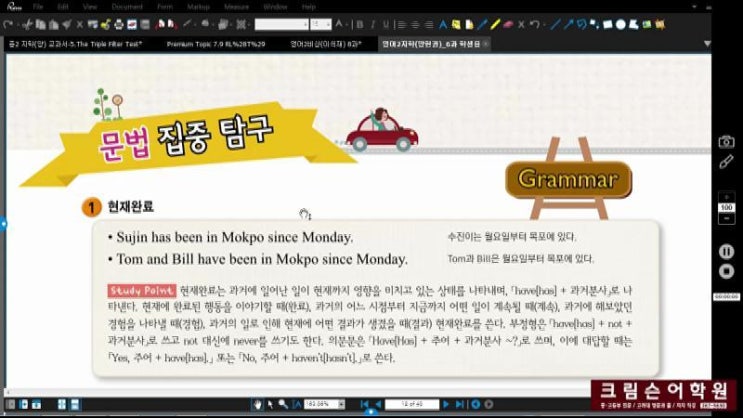The width and height of the screenshot is (743, 418).
Task: Go to the previous page
Action: 378,404
